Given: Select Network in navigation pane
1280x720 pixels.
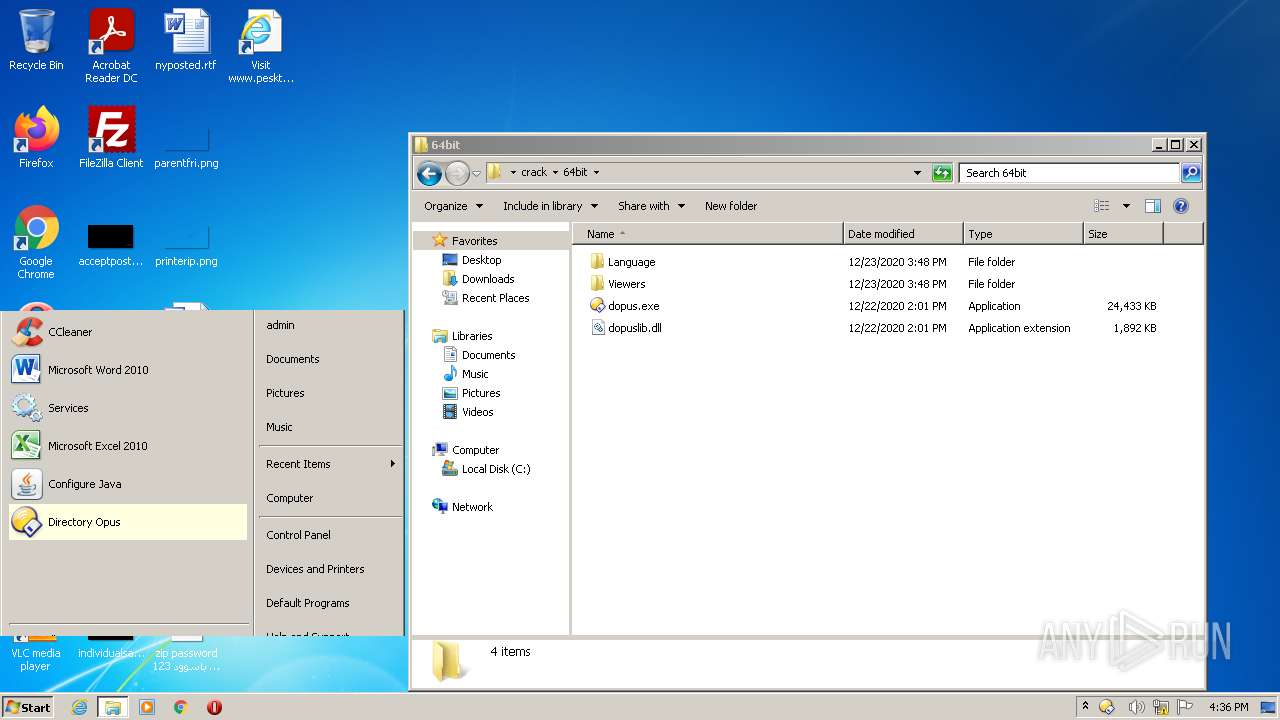Looking at the screenshot, I should (x=462, y=507).
